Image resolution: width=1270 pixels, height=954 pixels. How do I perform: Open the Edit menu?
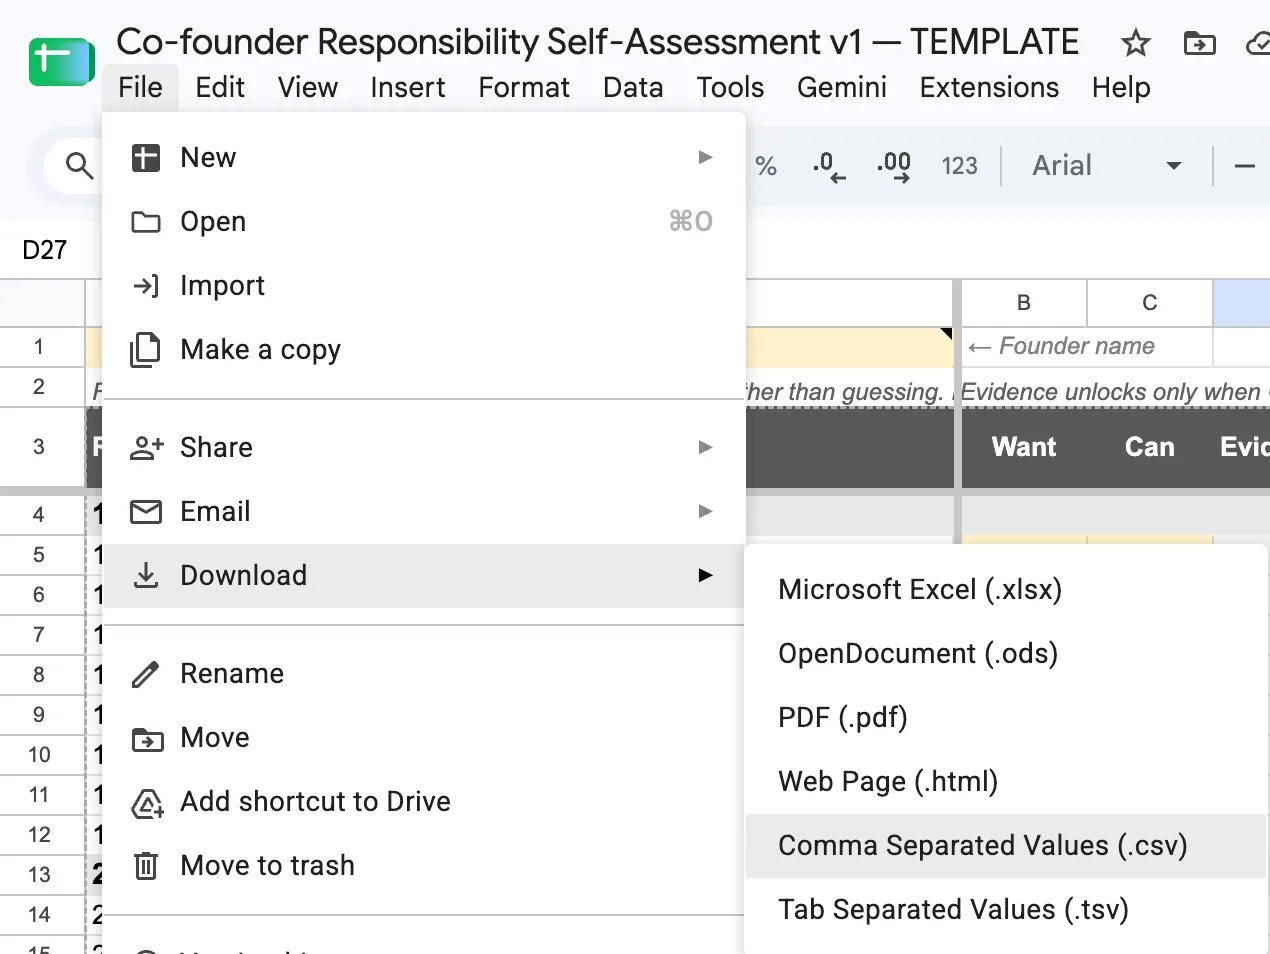click(x=220, y=88)
